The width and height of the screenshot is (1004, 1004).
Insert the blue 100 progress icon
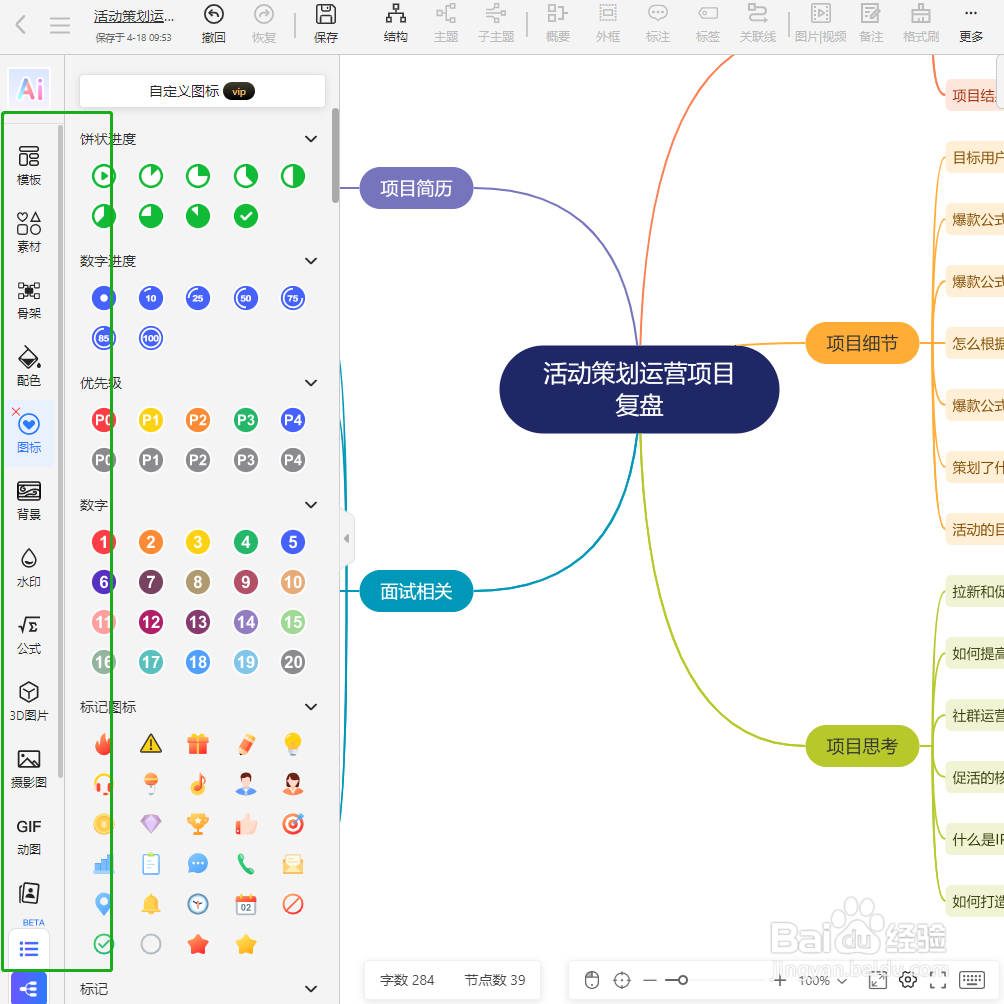click(x=151, y=338)
